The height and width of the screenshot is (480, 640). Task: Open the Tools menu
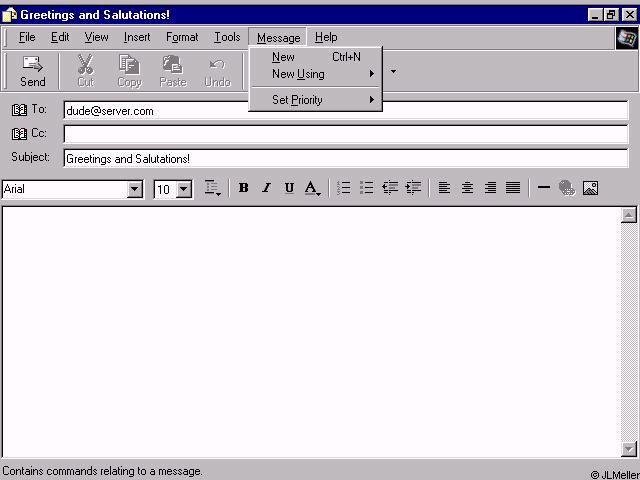point(227,37)
